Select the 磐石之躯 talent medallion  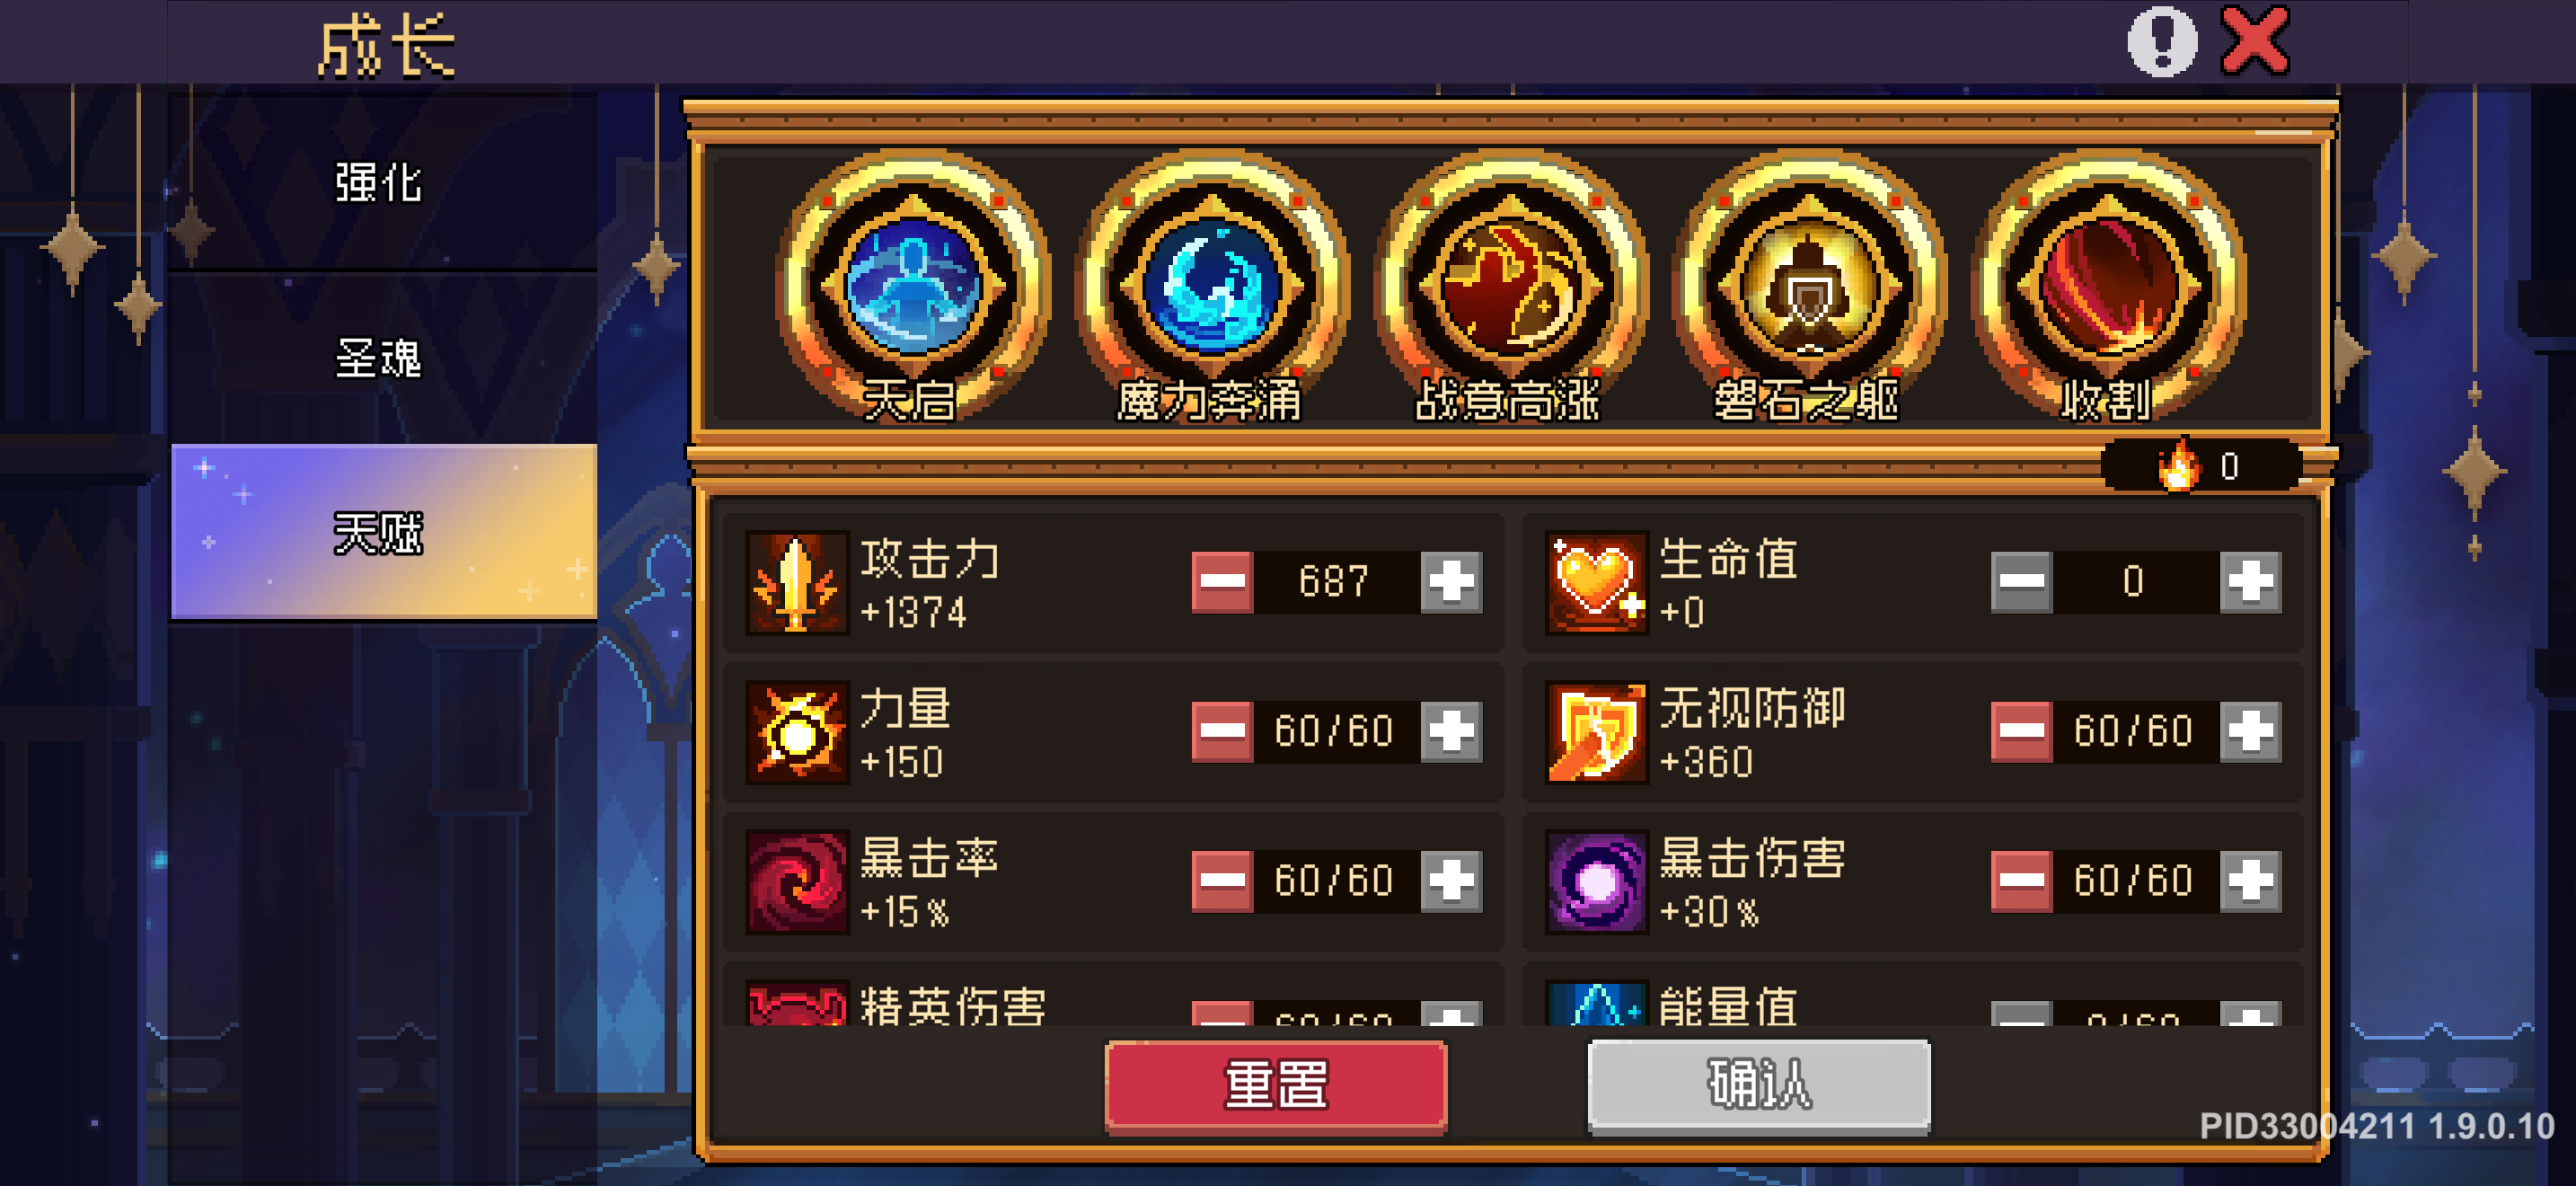pos(1809,287)
